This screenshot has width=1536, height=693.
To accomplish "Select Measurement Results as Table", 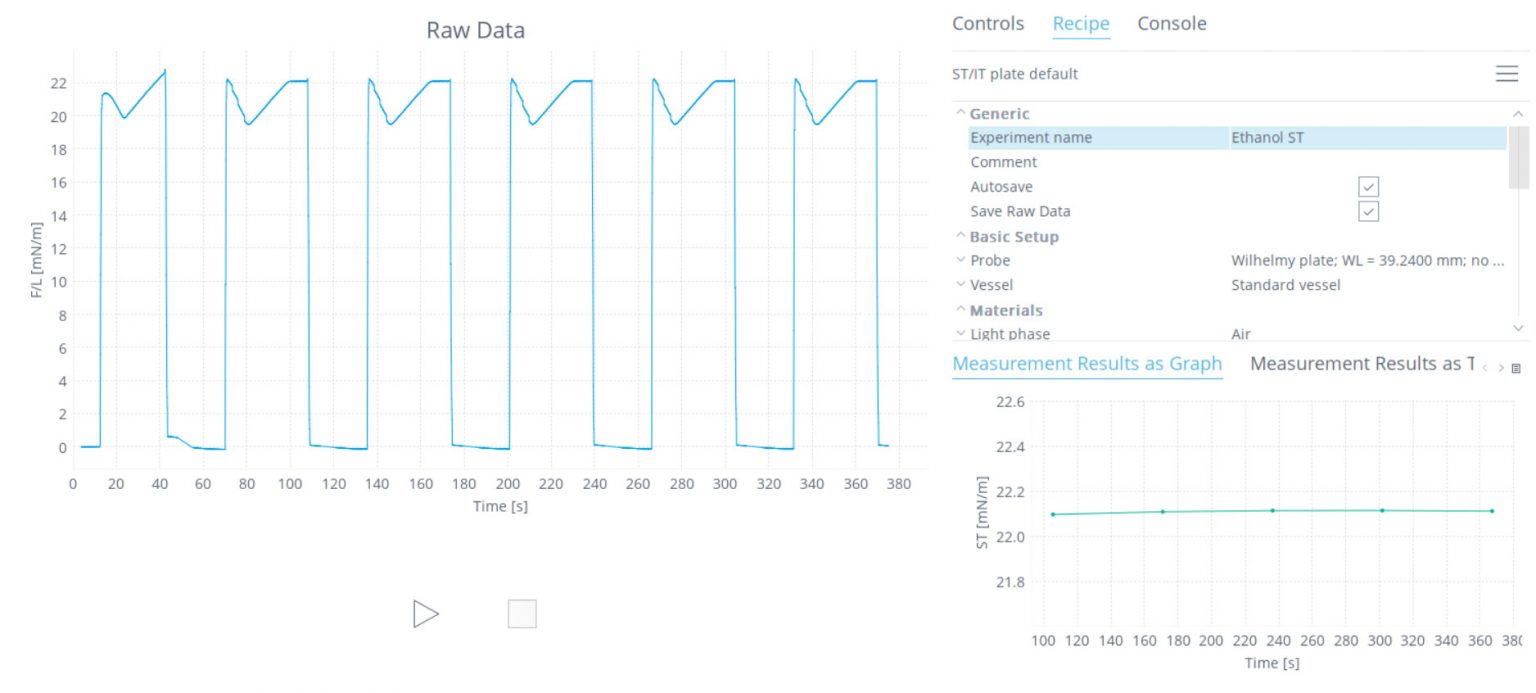I will click(x=1363, y=363).
